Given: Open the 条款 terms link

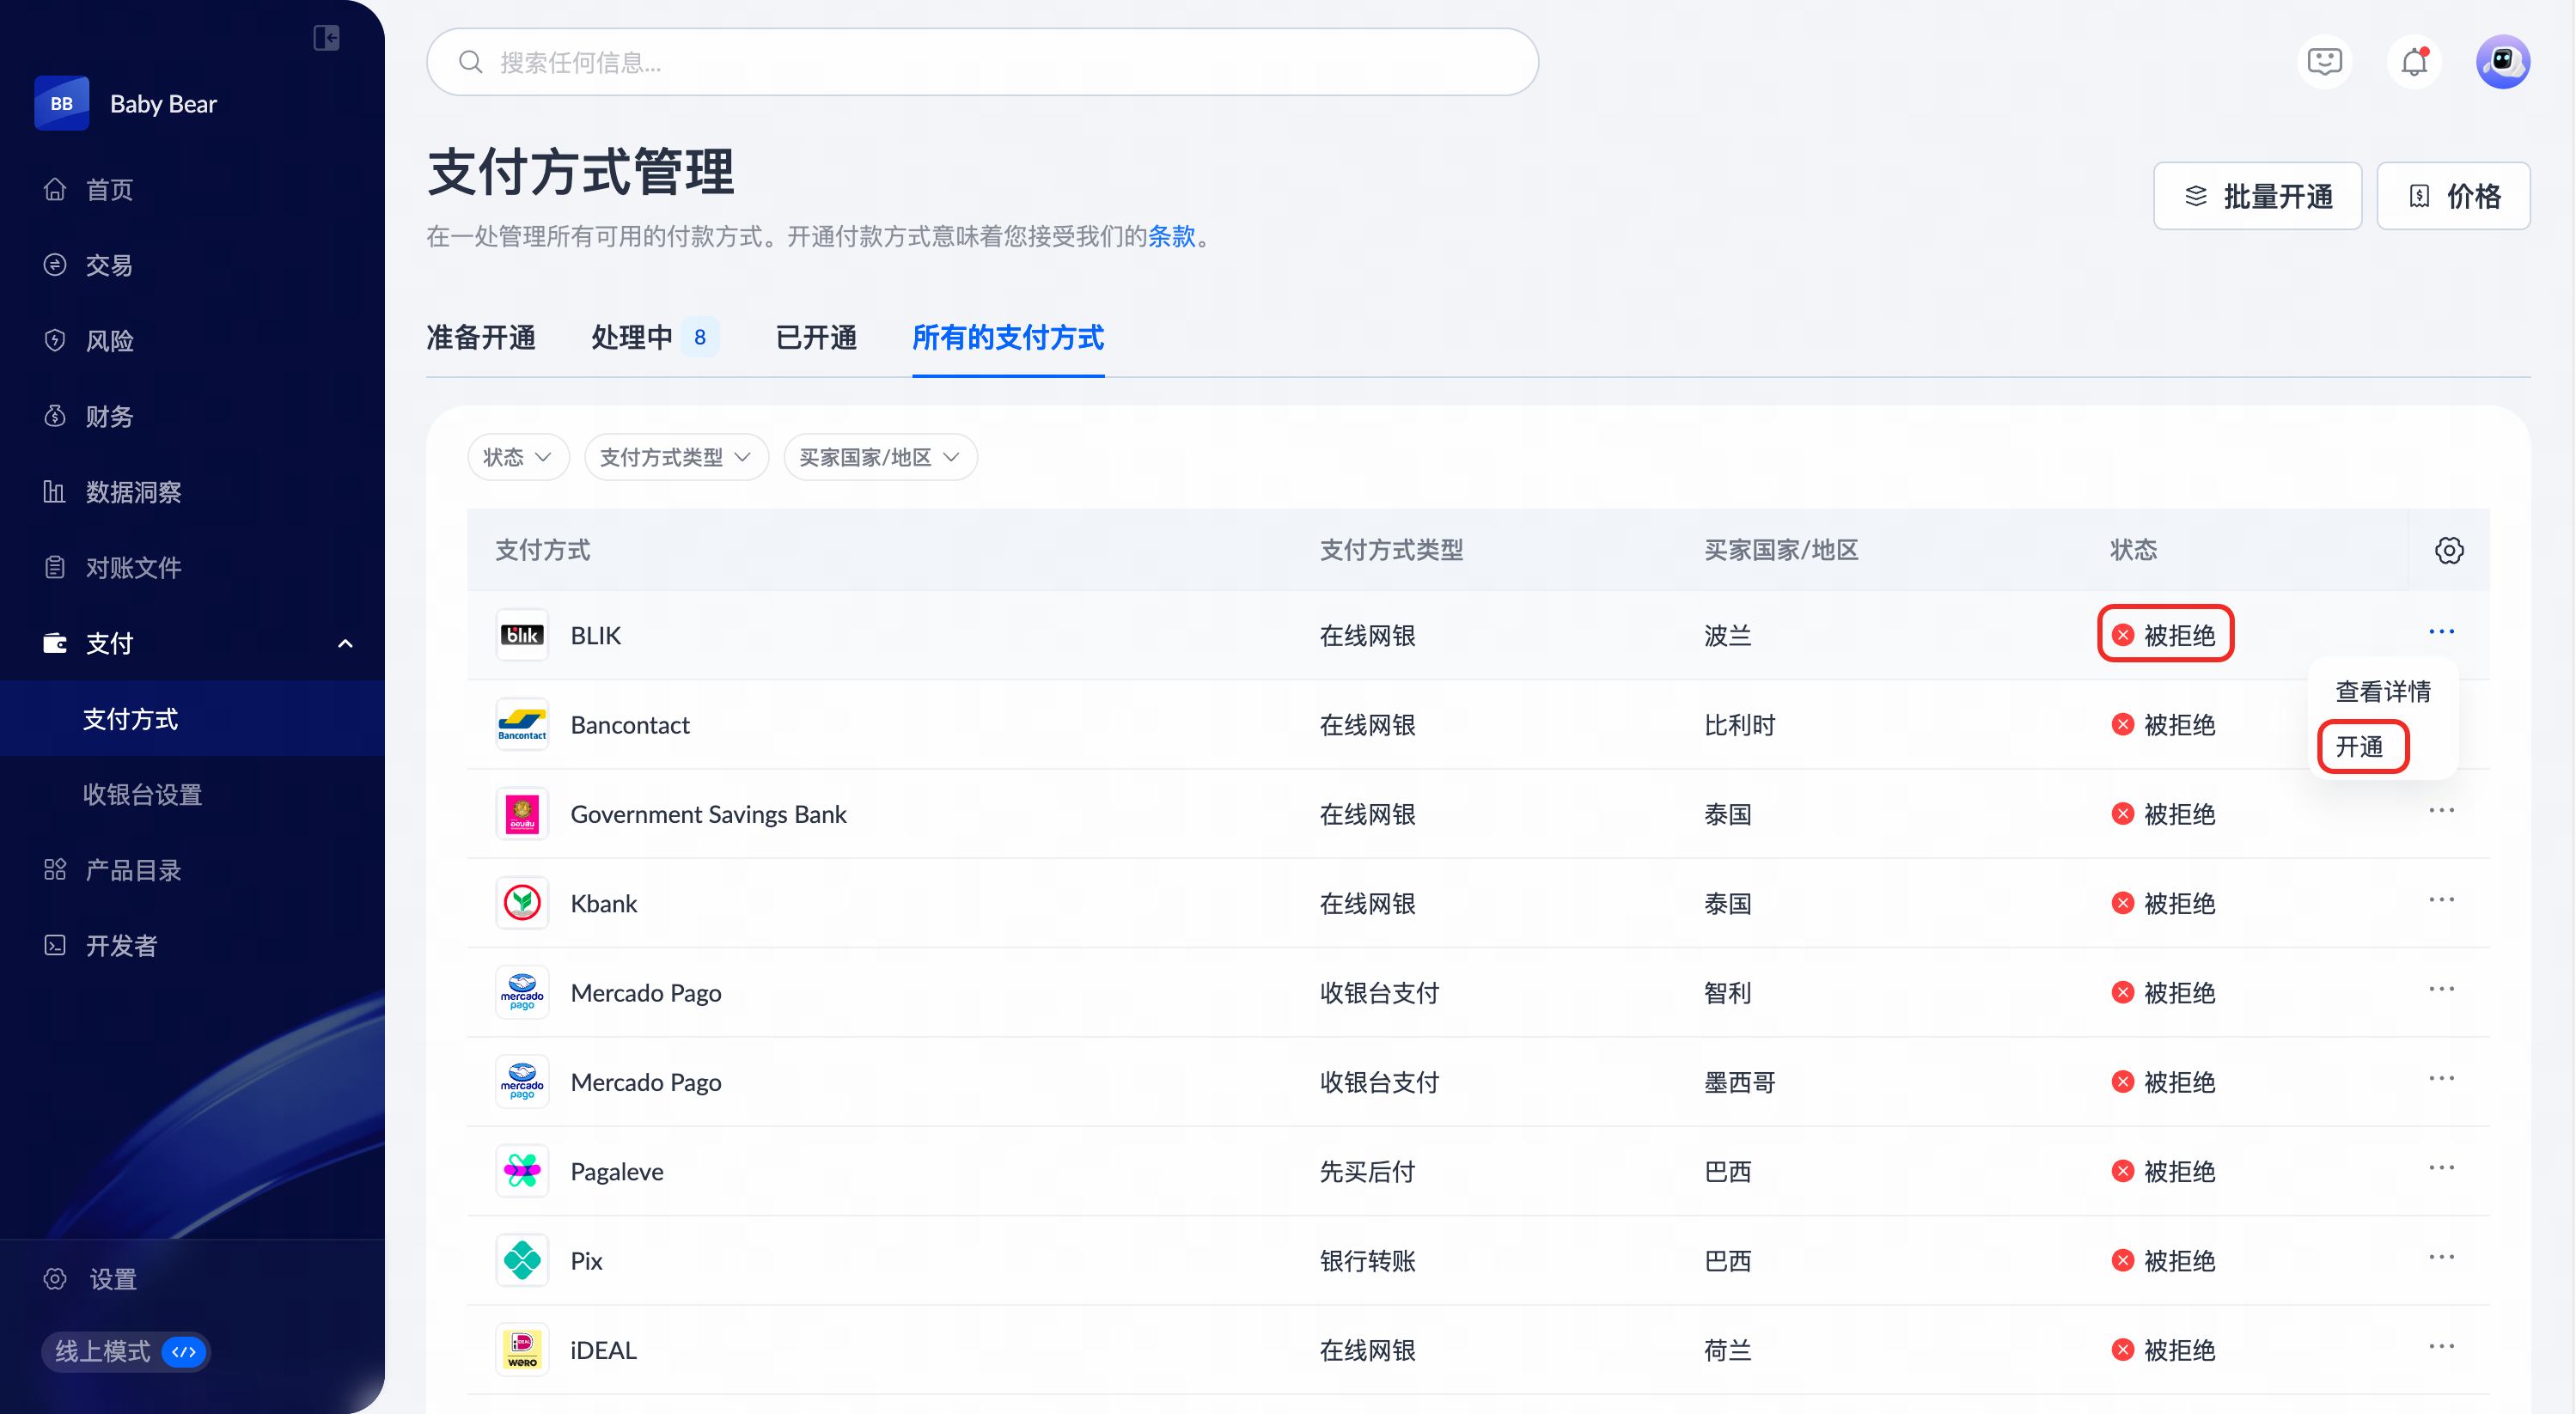Looking at the screenshot, I should click(1172, 237).
